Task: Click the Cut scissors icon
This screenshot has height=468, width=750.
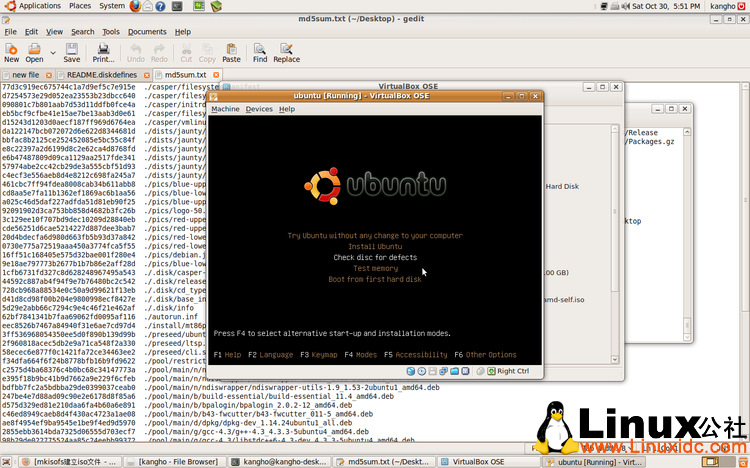Action: point(186,53)
